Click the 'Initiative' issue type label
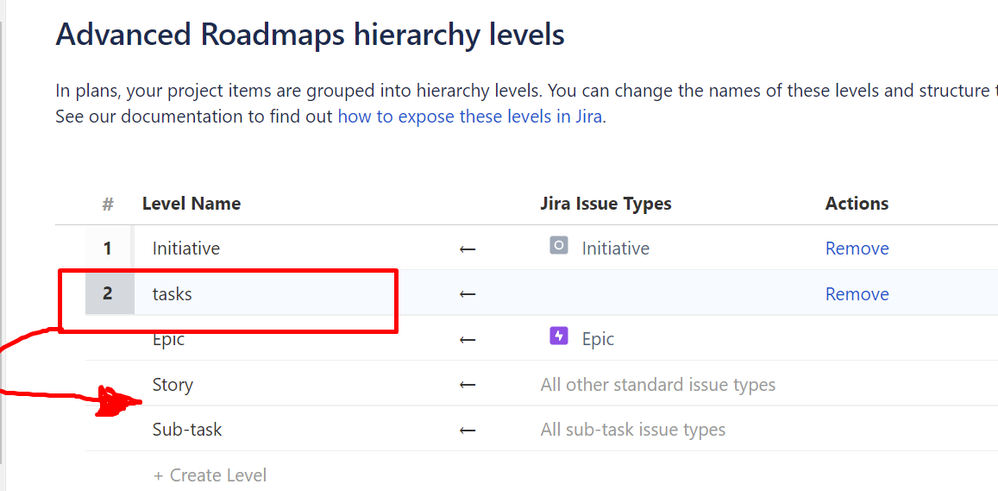The height and width of the screenshot is (491, 998). click(x=615, y=248)
